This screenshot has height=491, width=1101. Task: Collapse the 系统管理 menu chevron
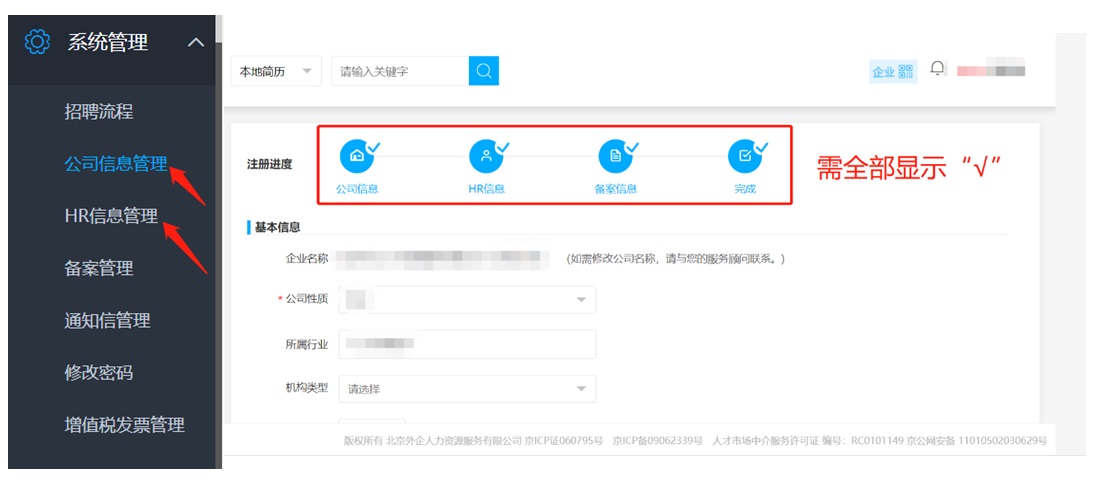click(195, 42)
